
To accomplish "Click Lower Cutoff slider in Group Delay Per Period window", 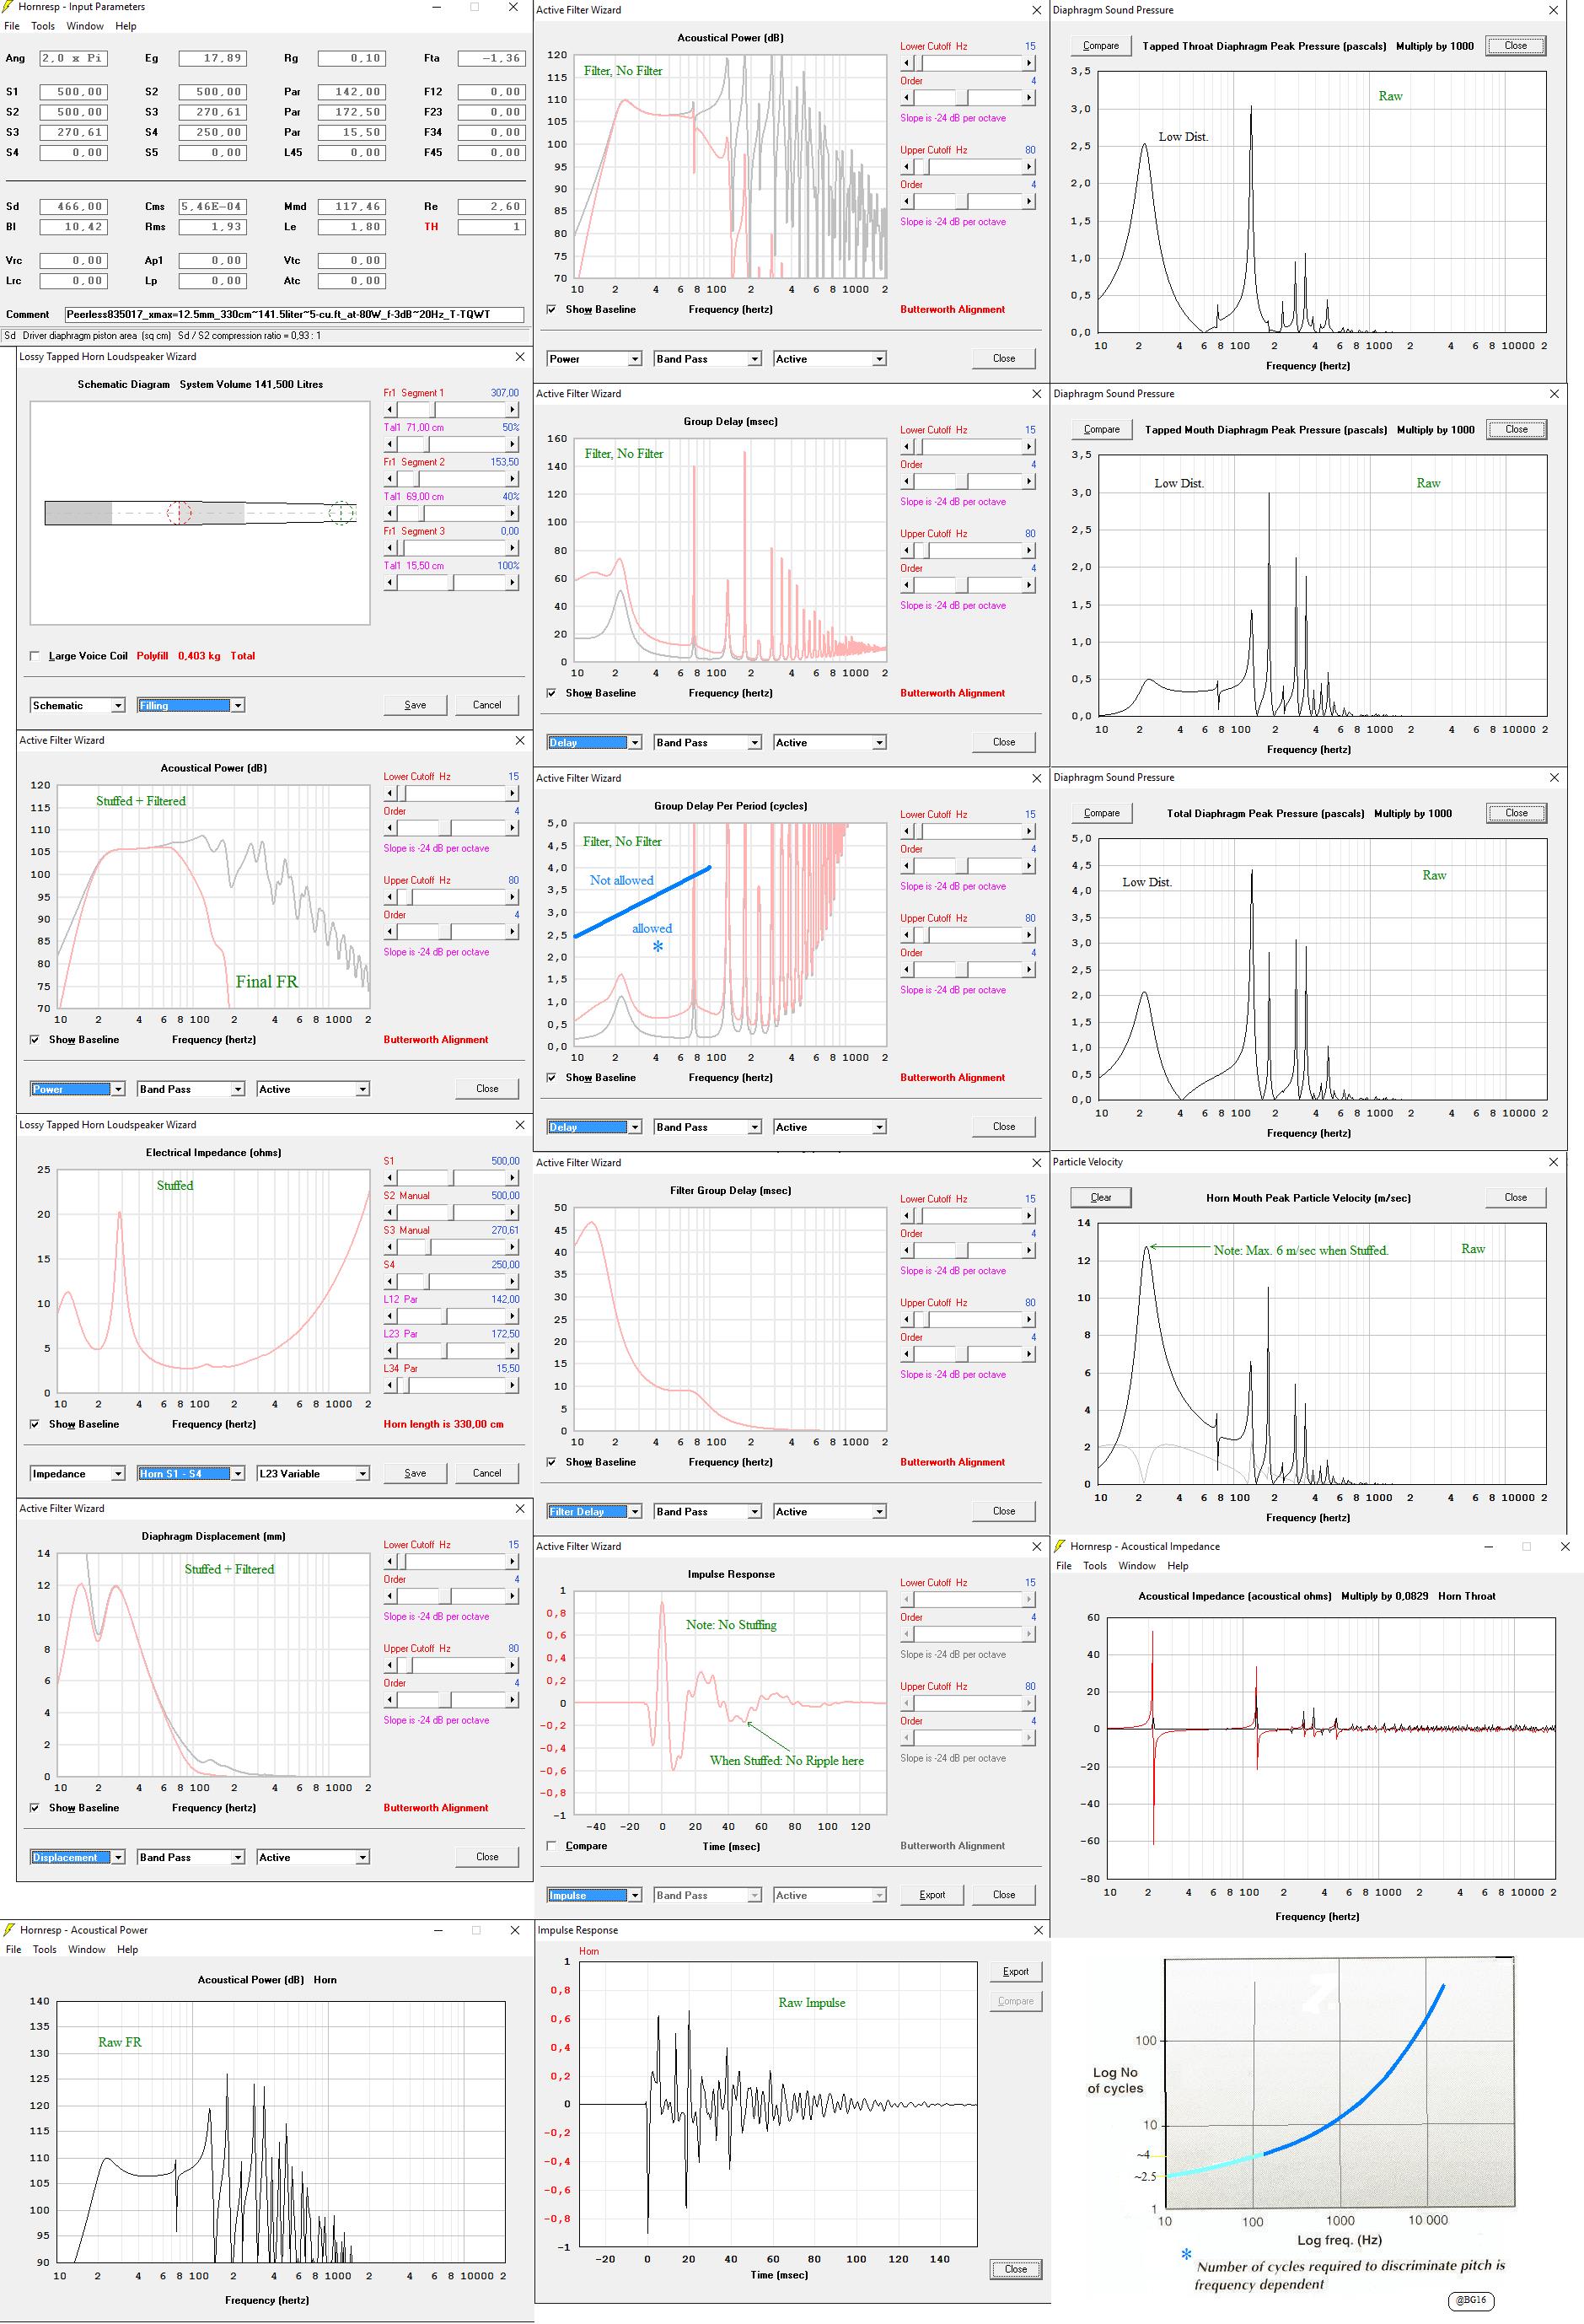I will pyautogui.click(x=968, y=831).
